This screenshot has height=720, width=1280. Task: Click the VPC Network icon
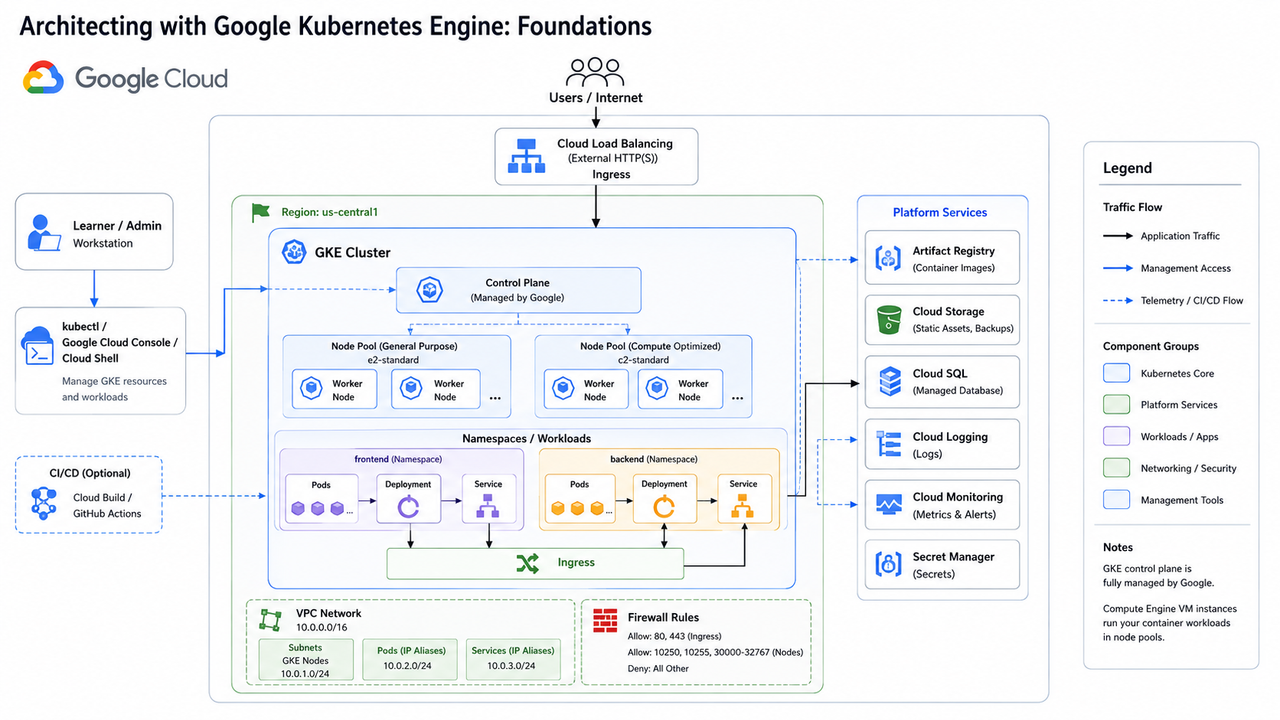pos(270,619)
